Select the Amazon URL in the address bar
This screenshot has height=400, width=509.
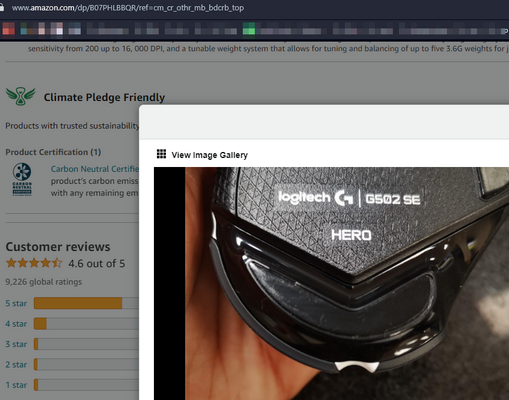click(128, 8)
